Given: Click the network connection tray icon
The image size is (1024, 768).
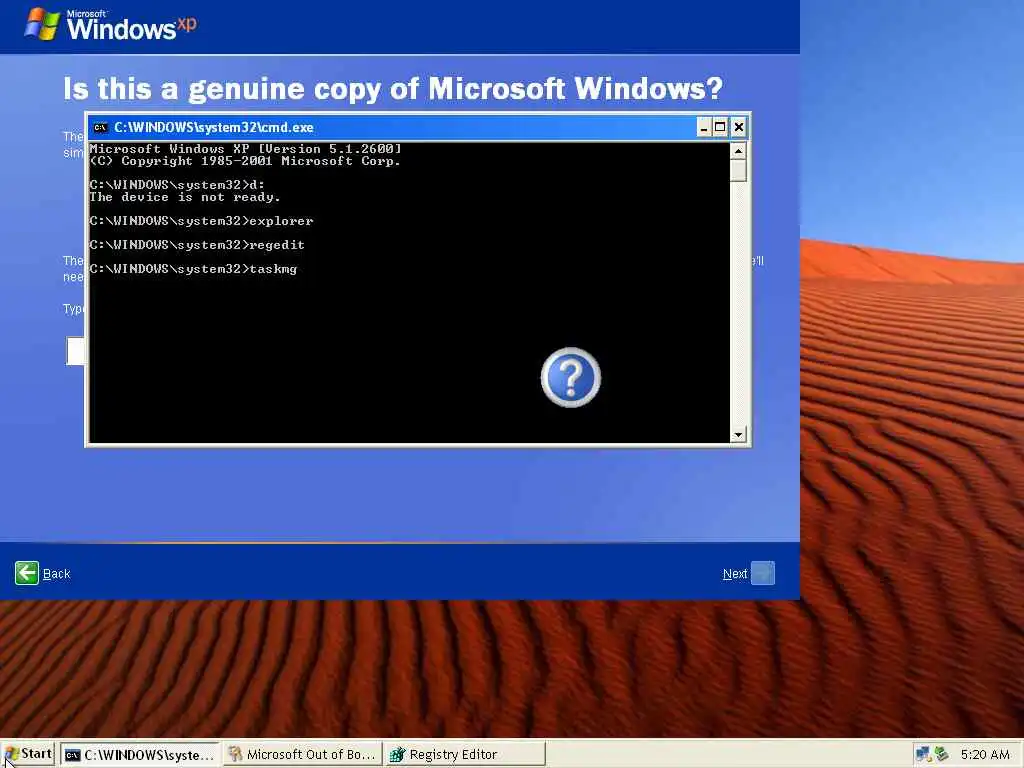Looking at the screenshot, I should pos(923,755).
